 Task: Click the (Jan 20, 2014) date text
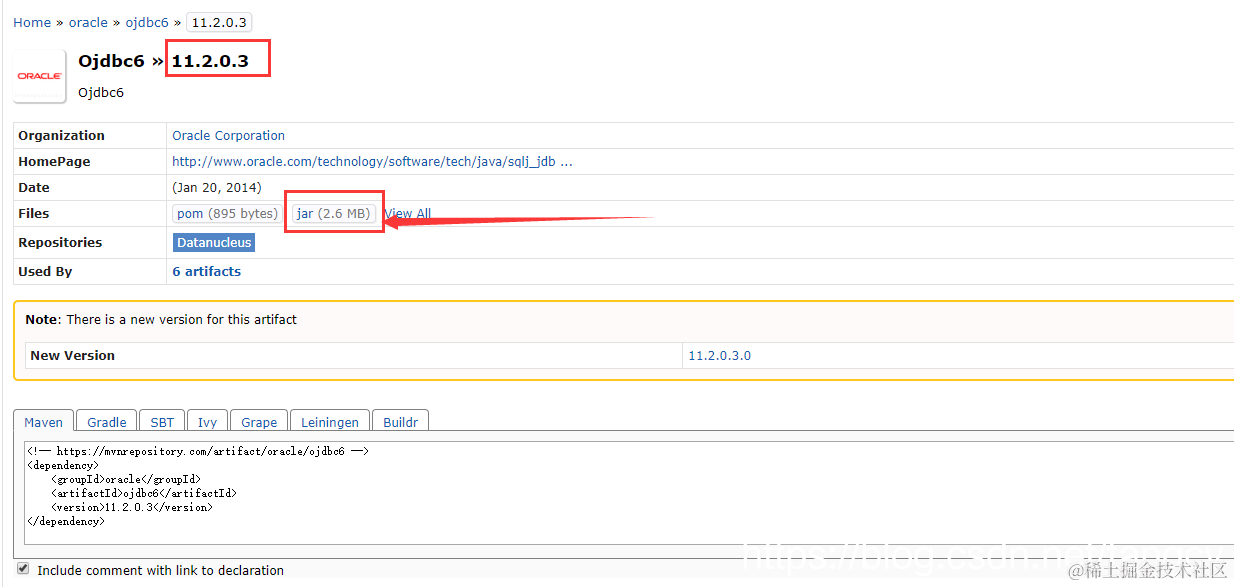click(216, 187)
